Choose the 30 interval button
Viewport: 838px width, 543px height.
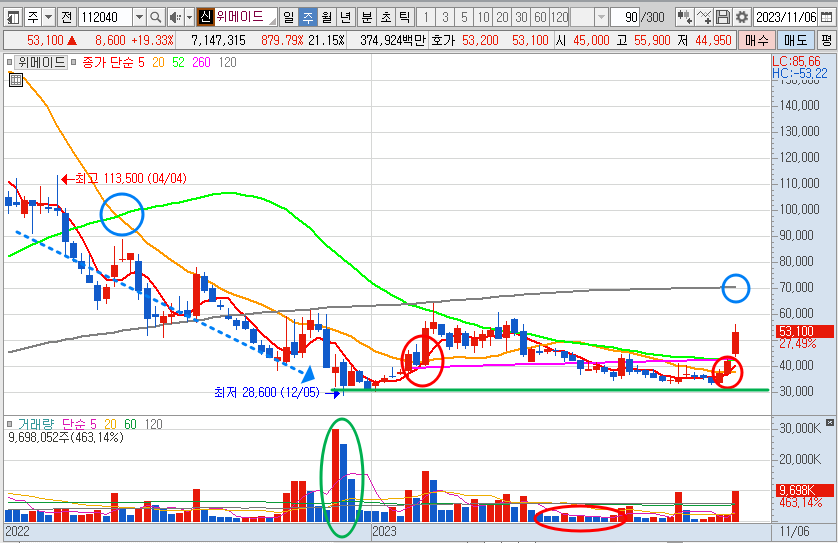pos(522,18)
